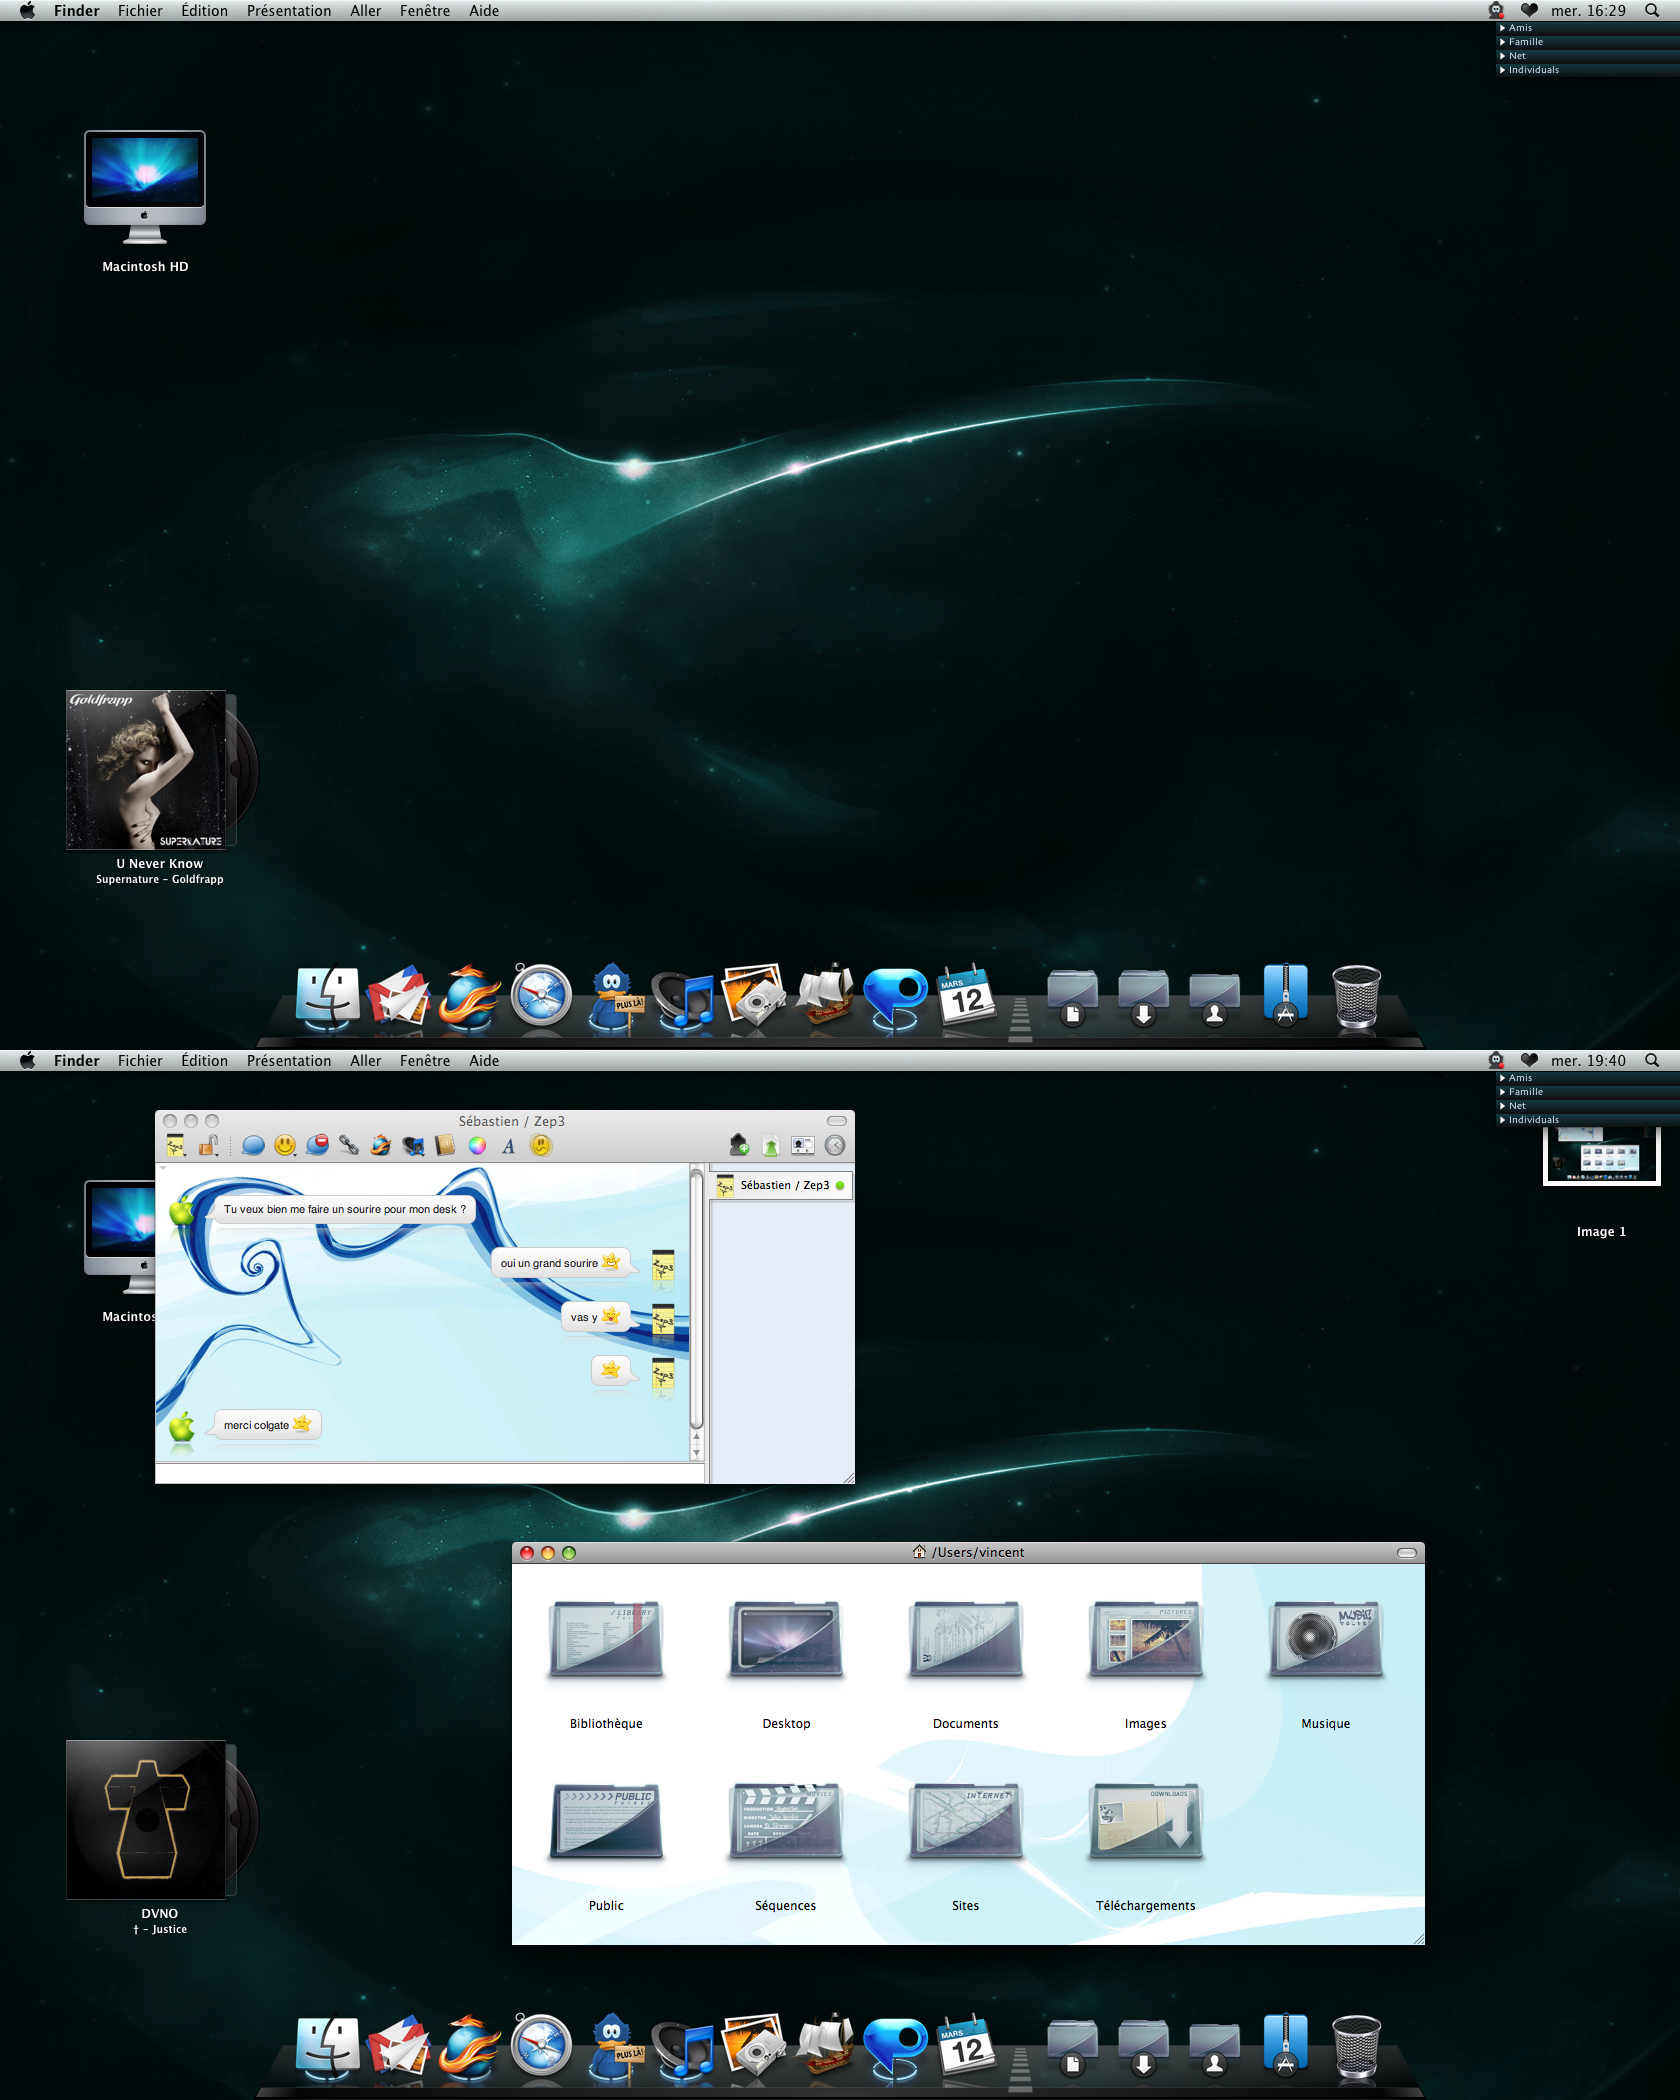
Task: Open the Image 1 thumbnail on the desktop
Action: tap(1601, 1156)
